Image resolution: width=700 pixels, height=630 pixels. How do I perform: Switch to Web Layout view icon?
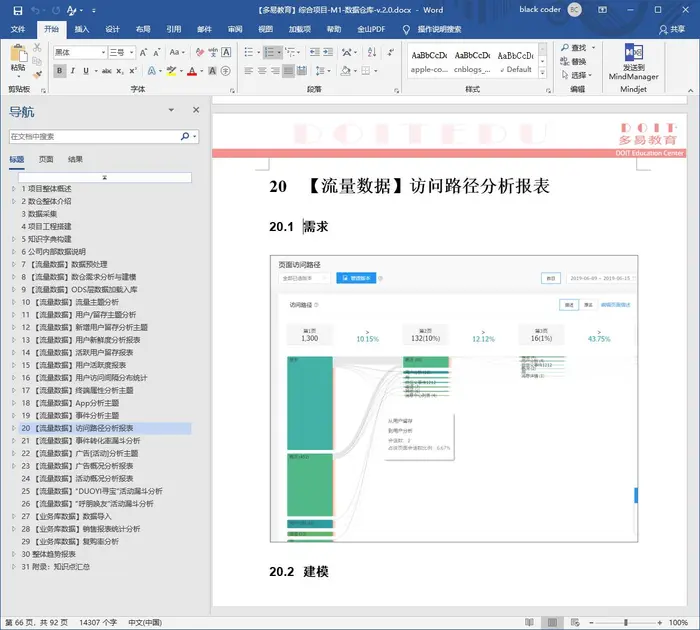point(575,622)
